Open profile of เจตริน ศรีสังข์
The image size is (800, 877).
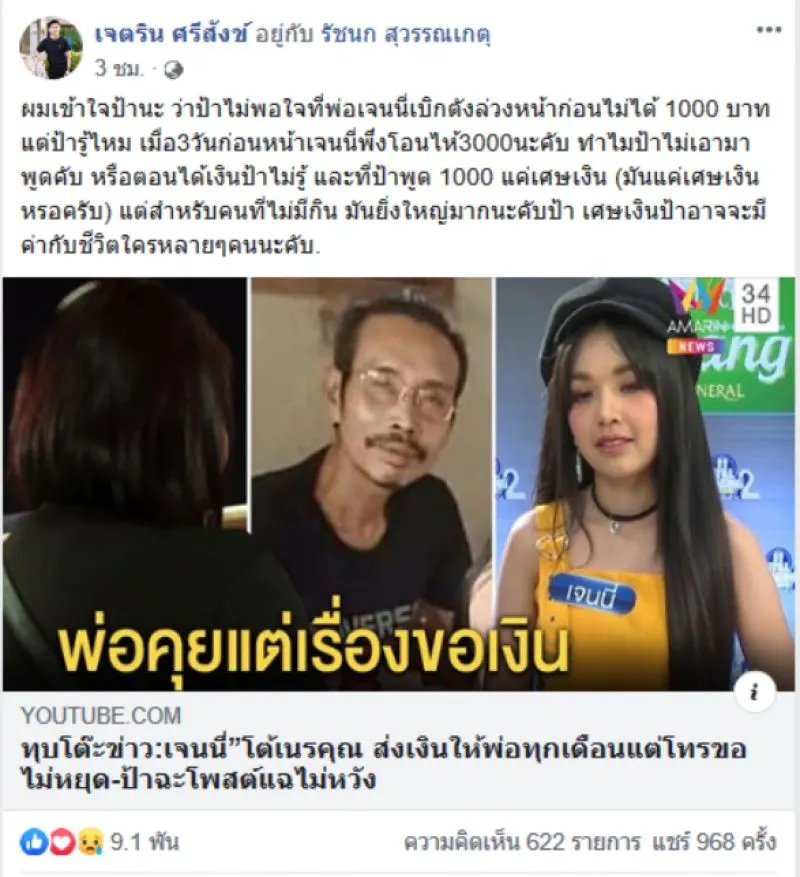(x=170, y=35)
